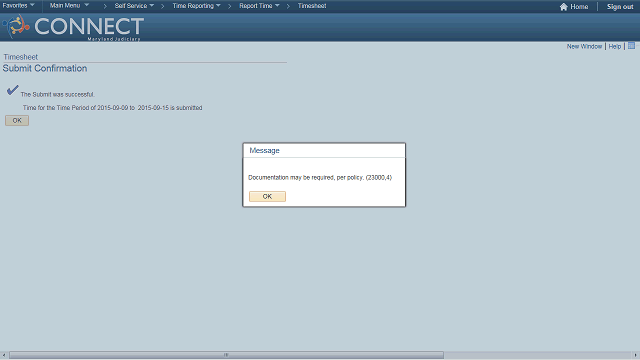The width and height of the screenshot is (640, 360).
Task: Click the horizontal scrollbar thumb
Action: [x=226, y=355]
